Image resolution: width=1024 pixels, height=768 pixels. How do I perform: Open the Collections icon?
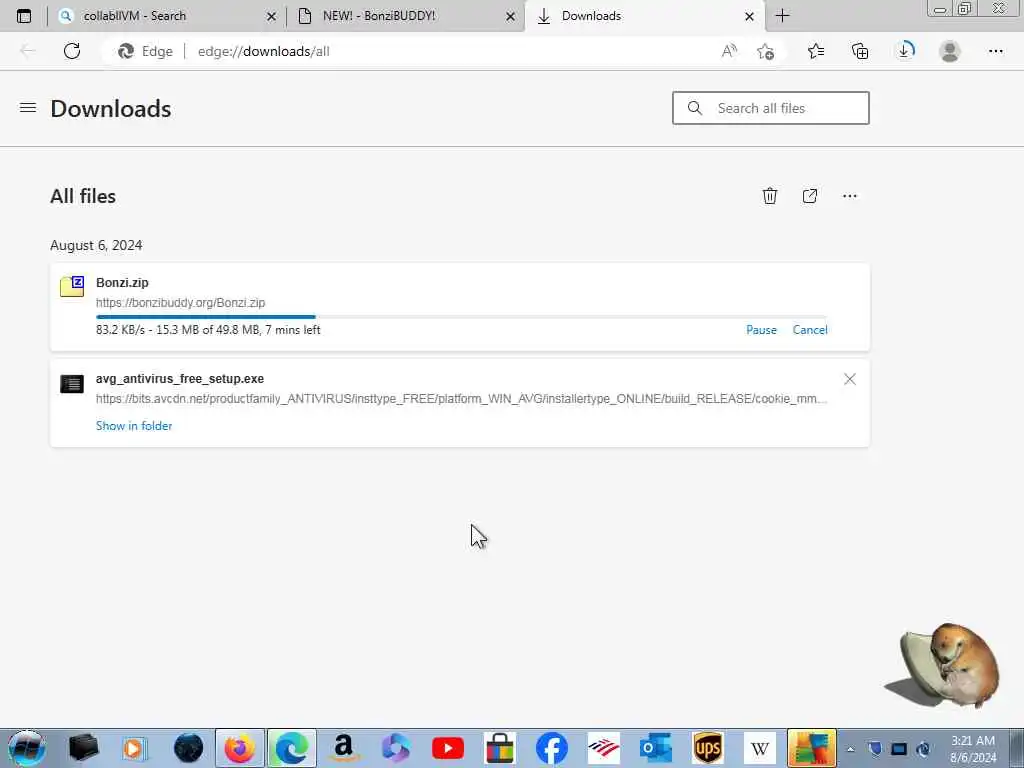coord(860,51)
